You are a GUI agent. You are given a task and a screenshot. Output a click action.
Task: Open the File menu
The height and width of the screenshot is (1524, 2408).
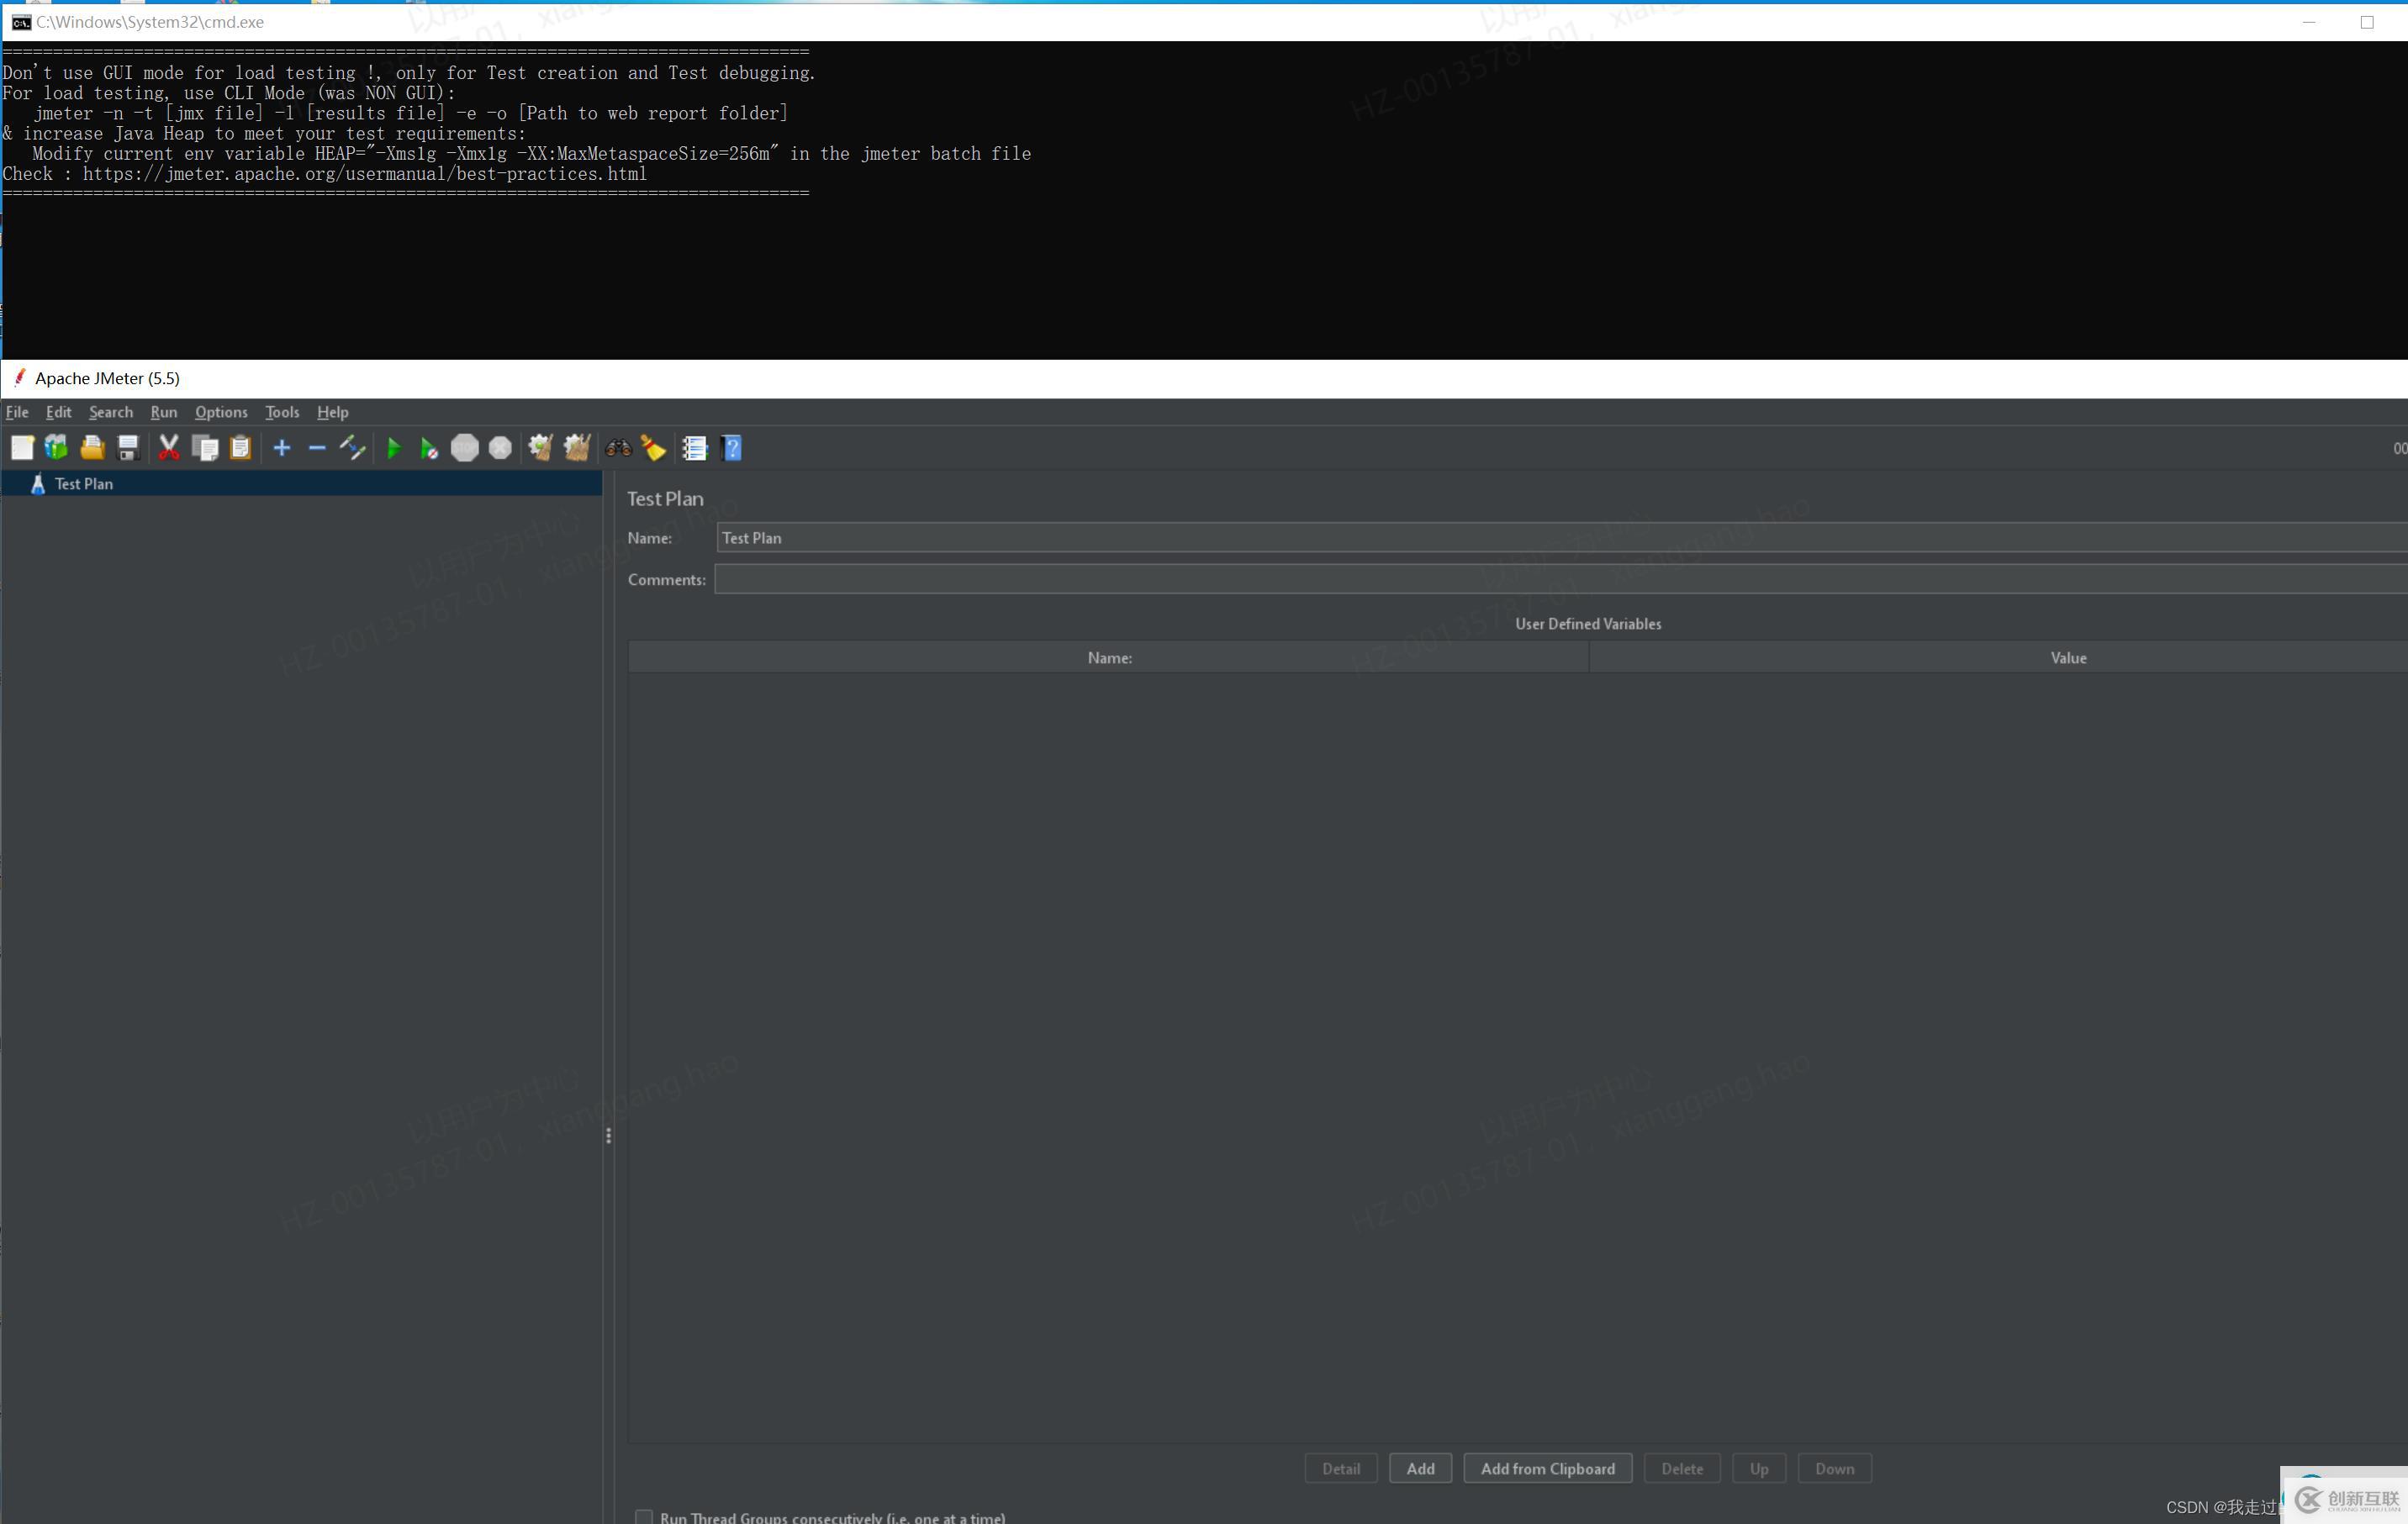[x=18, y=412]
